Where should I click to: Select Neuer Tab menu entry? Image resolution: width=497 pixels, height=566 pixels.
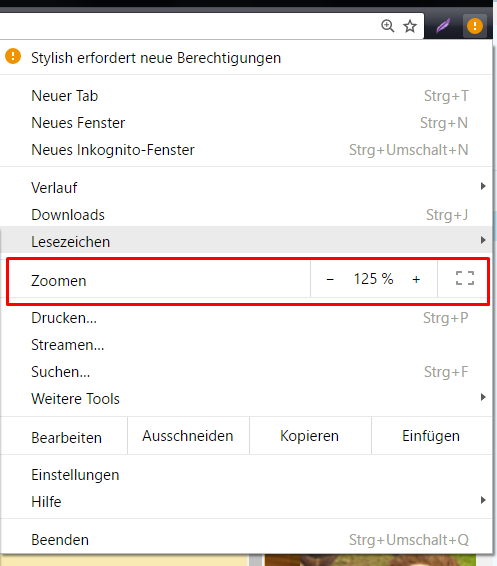[246, 96]
